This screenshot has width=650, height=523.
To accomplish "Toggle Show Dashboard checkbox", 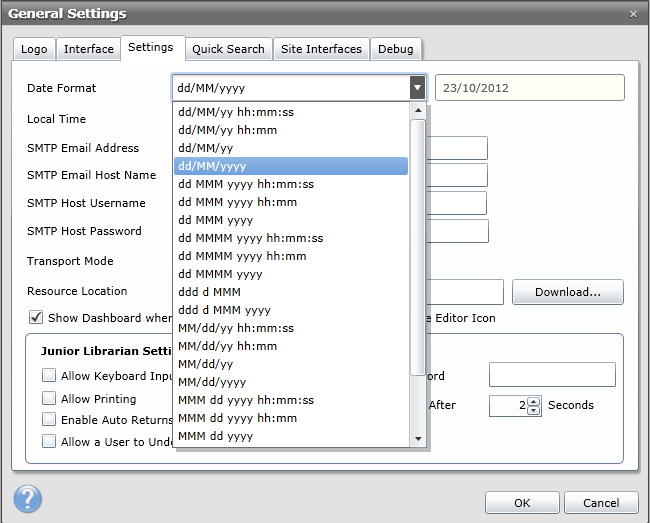I will coord(36,318).
